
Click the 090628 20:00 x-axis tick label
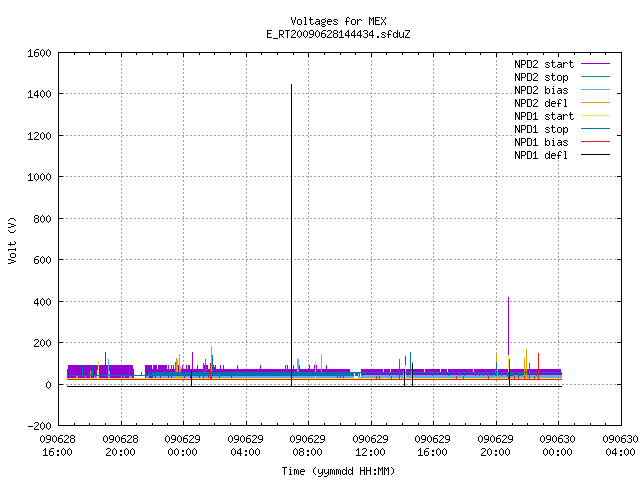[120, 446]
